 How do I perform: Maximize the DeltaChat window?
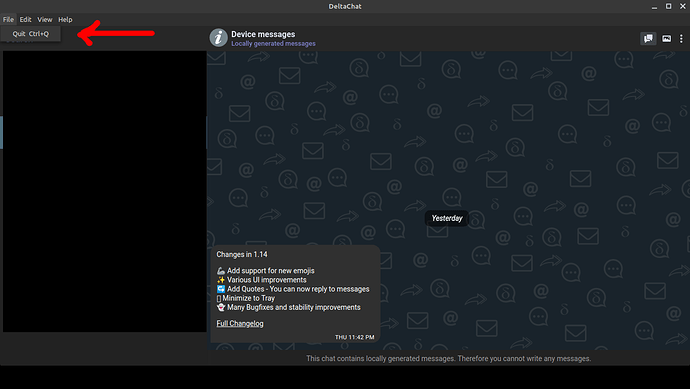668,6
